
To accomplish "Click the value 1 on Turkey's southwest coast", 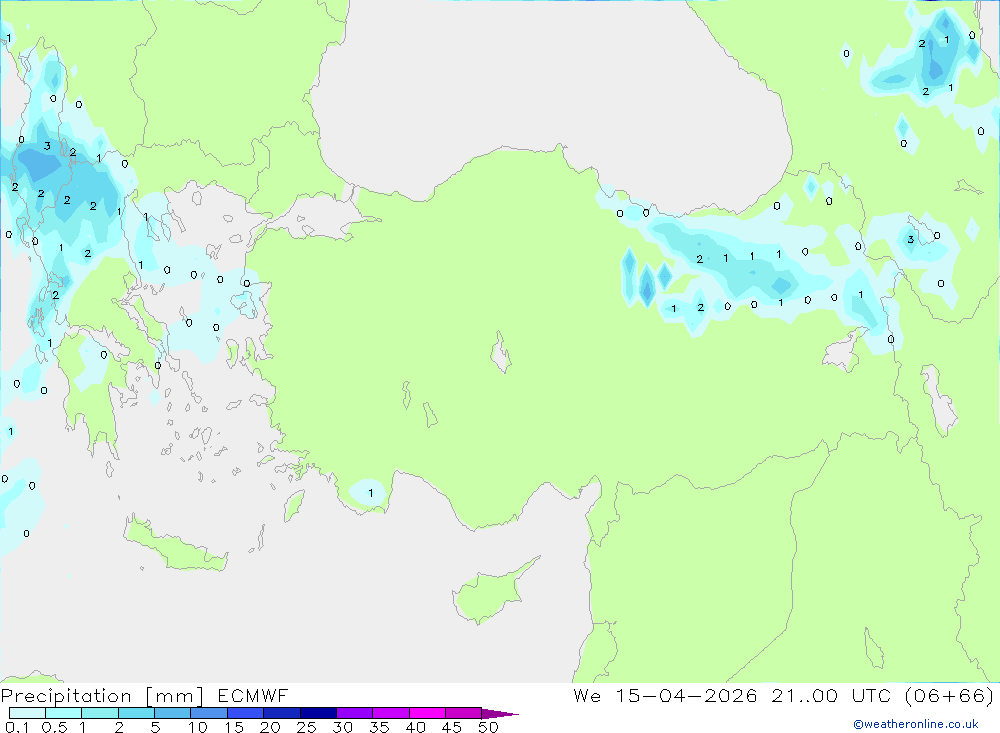I will (x=371, y=493).
